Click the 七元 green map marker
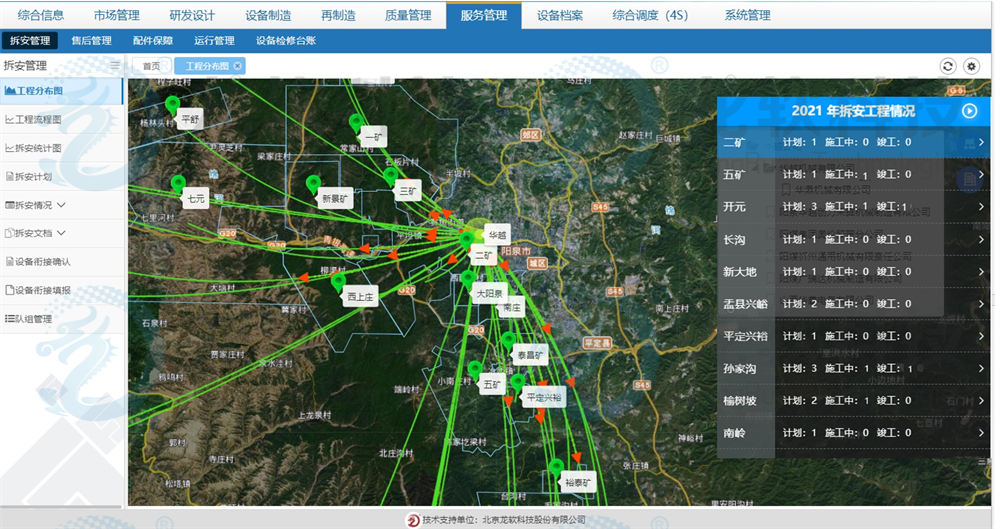The height and width of the screenshot is (529, 1000). pos(179,184)
